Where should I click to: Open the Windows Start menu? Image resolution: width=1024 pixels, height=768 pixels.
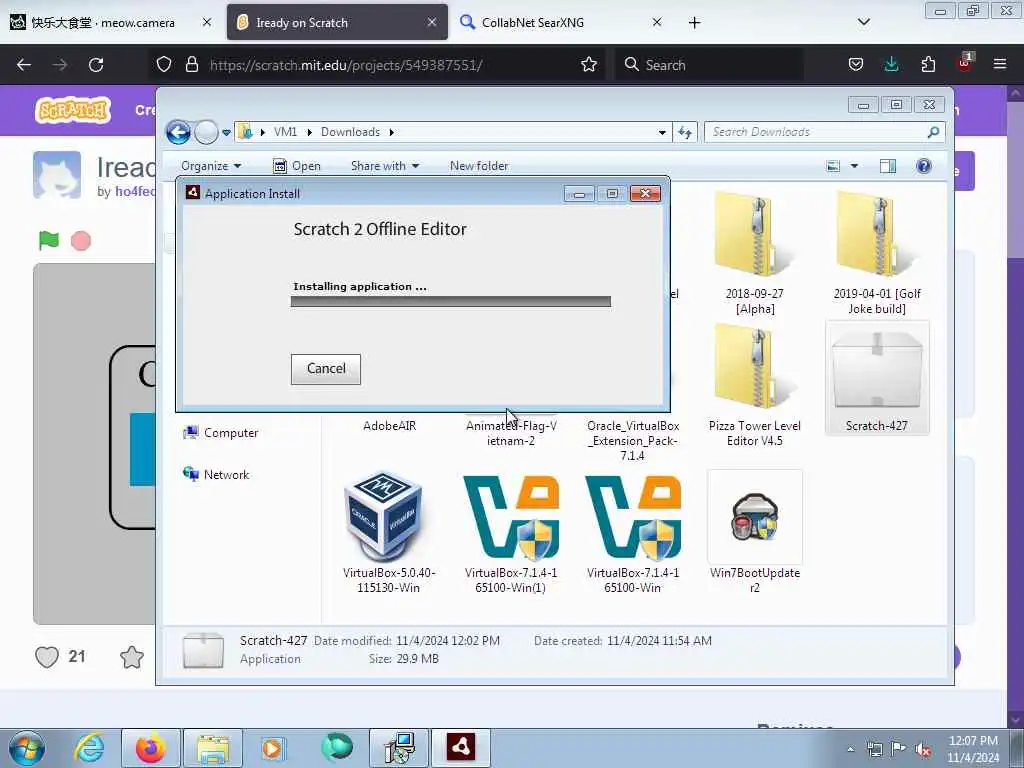point(27,748)
